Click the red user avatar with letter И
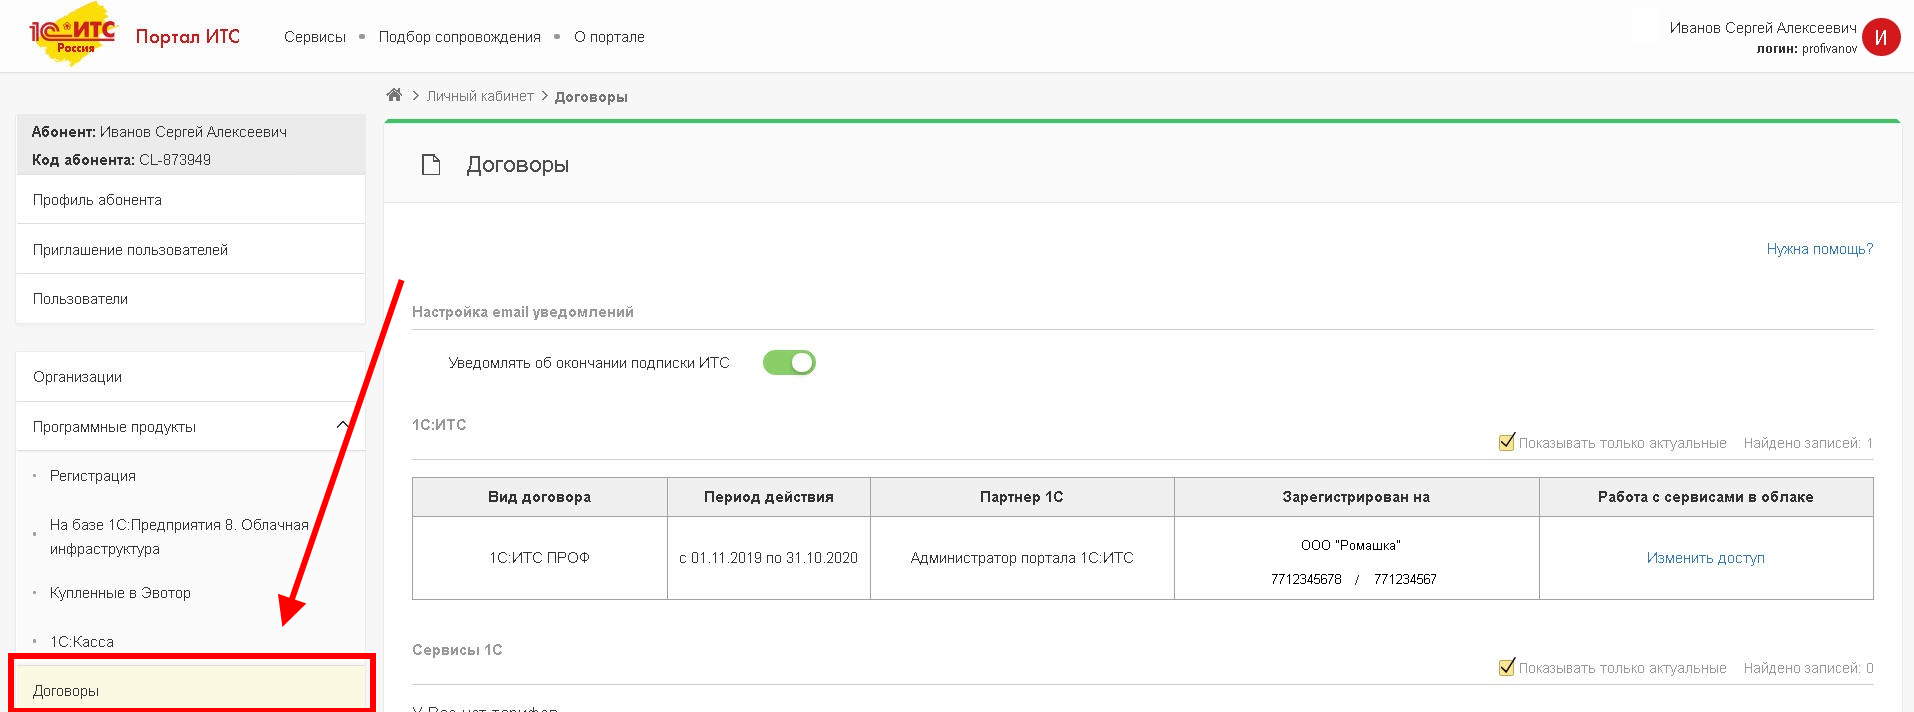 pyautogui.click(x=1880, y=38)
